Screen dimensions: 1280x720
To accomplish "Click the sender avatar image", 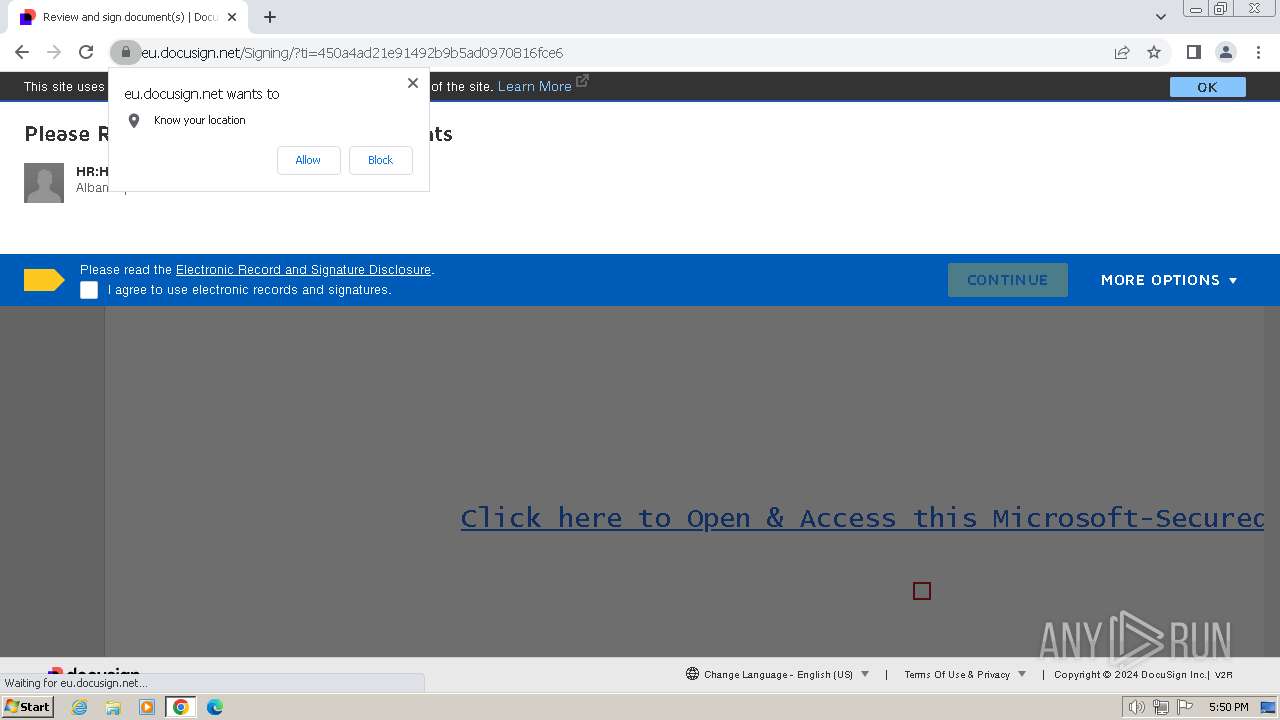I will (44, 183).
